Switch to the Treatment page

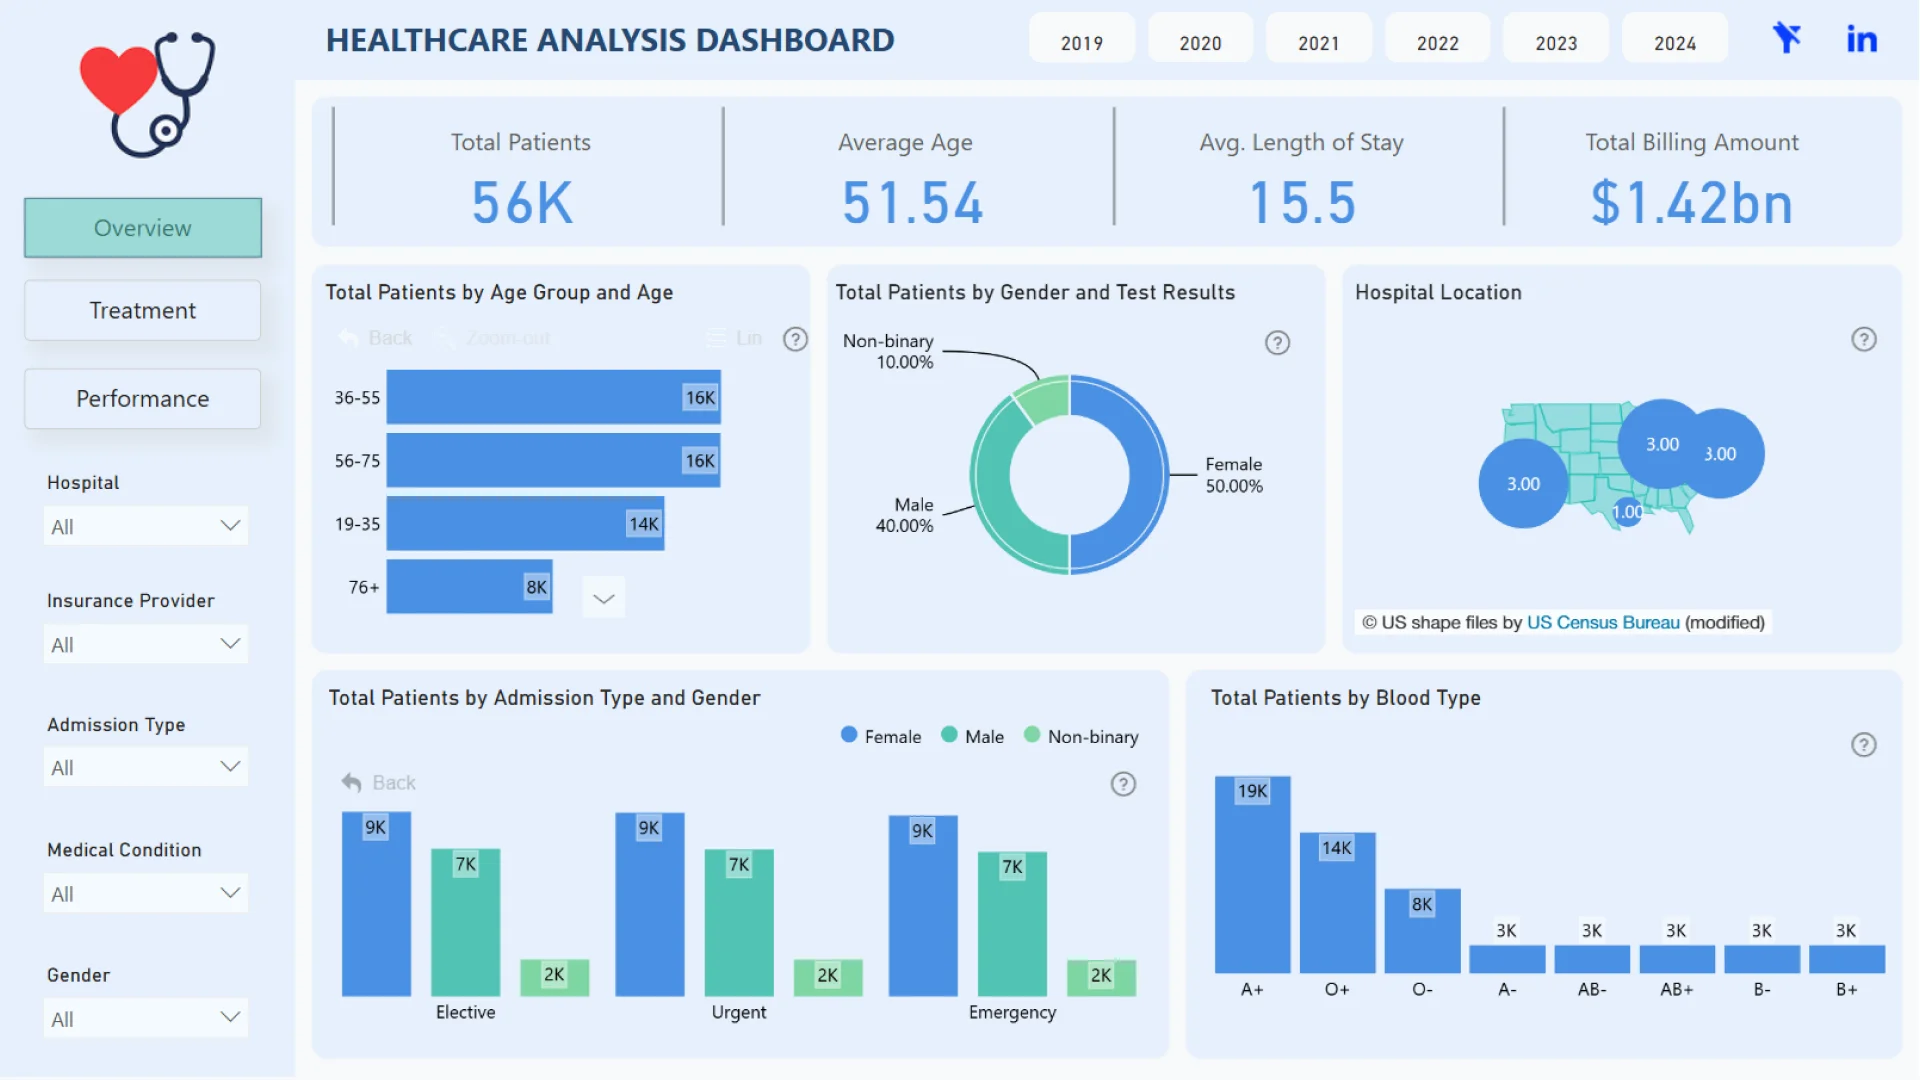[143, 311]
